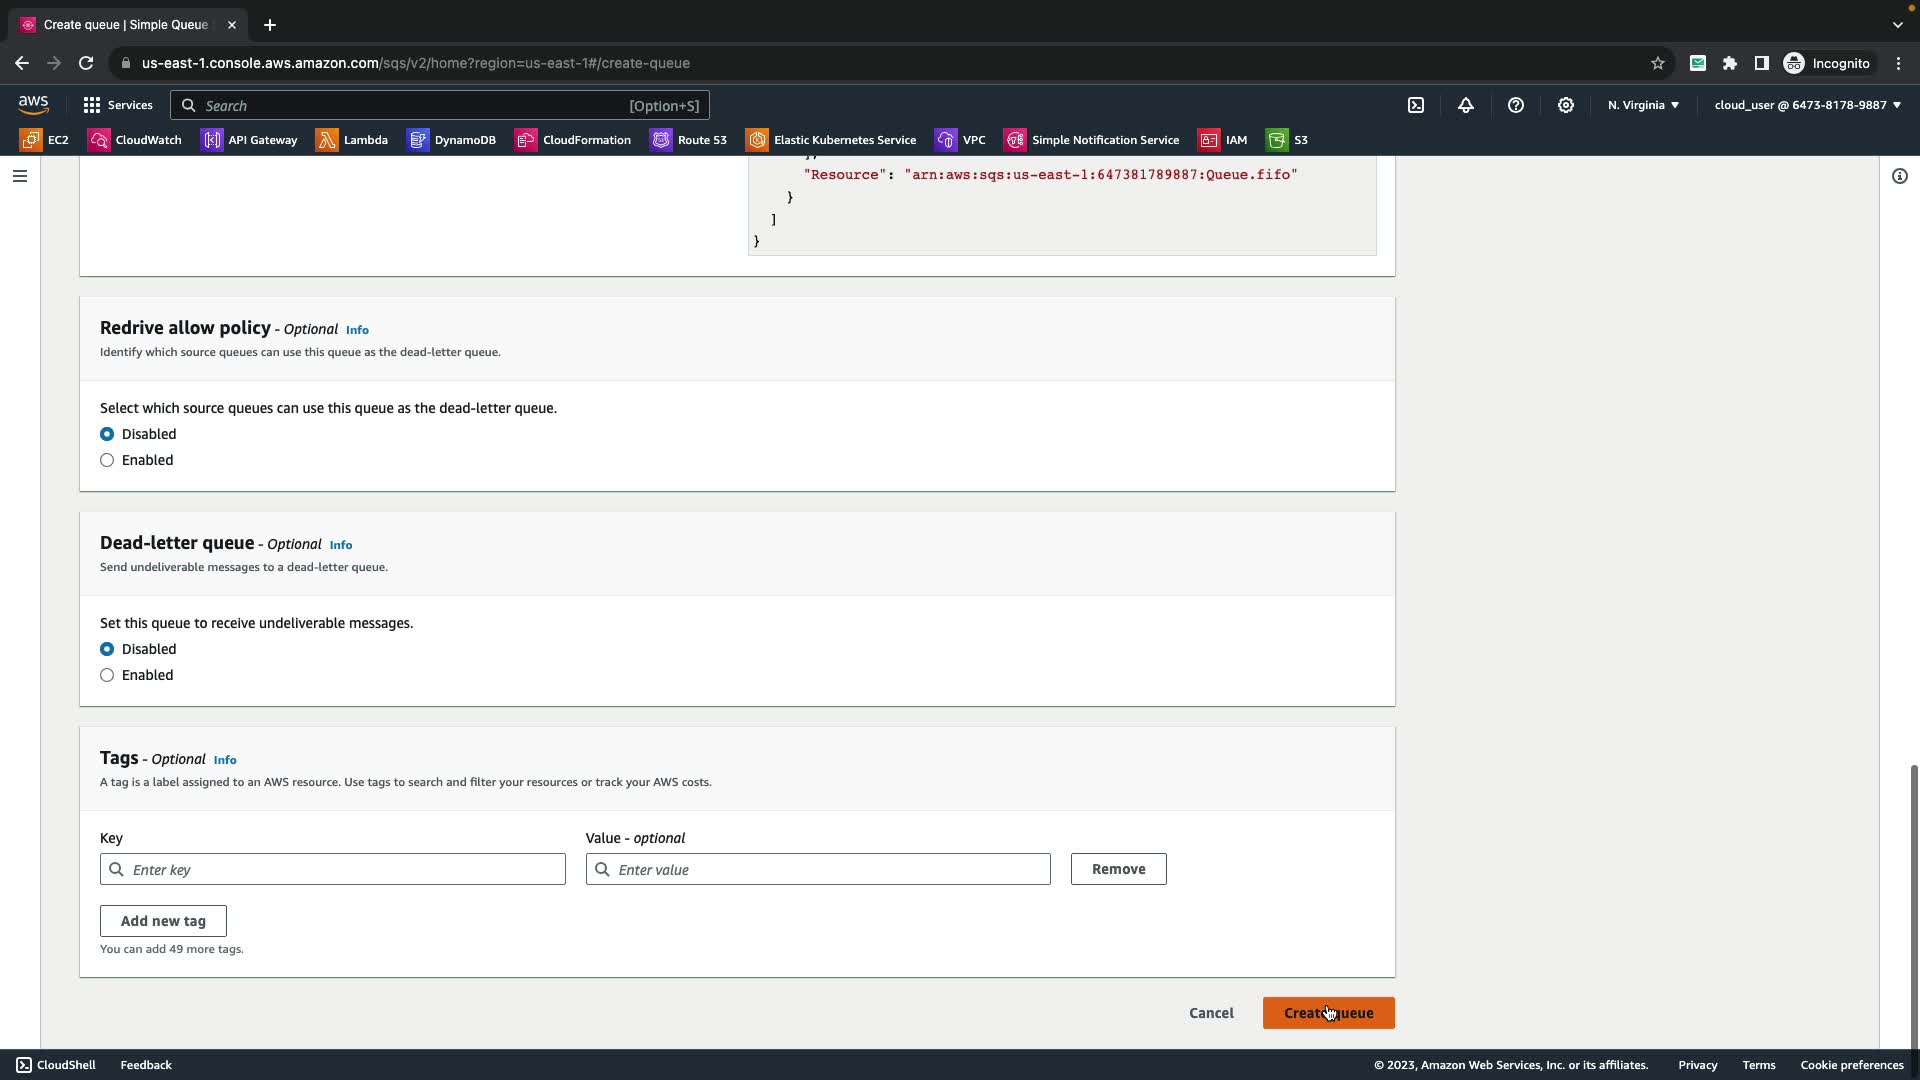The image size is (1920, 1080).
Task: Open AWS settings gear icon
Action: (1566, 105)
